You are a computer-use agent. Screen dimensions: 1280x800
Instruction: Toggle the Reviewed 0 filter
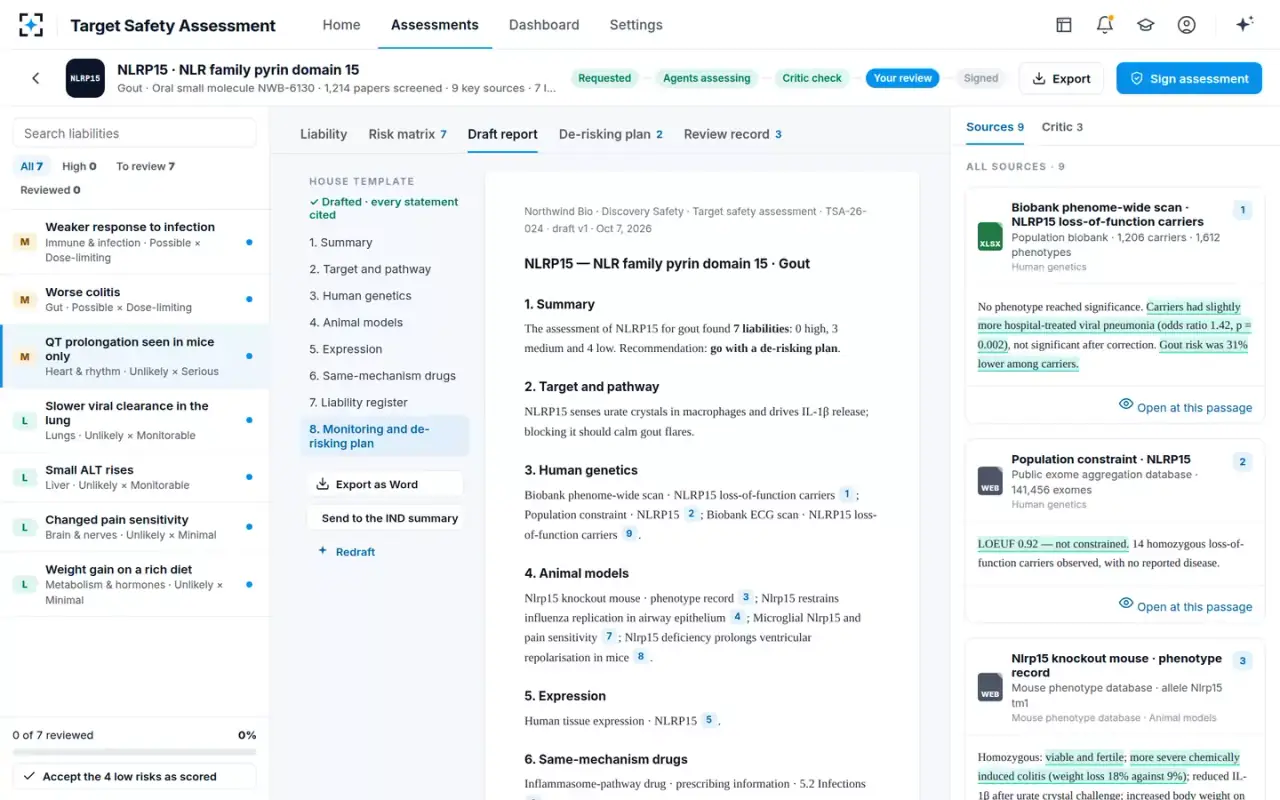(50, 190)
